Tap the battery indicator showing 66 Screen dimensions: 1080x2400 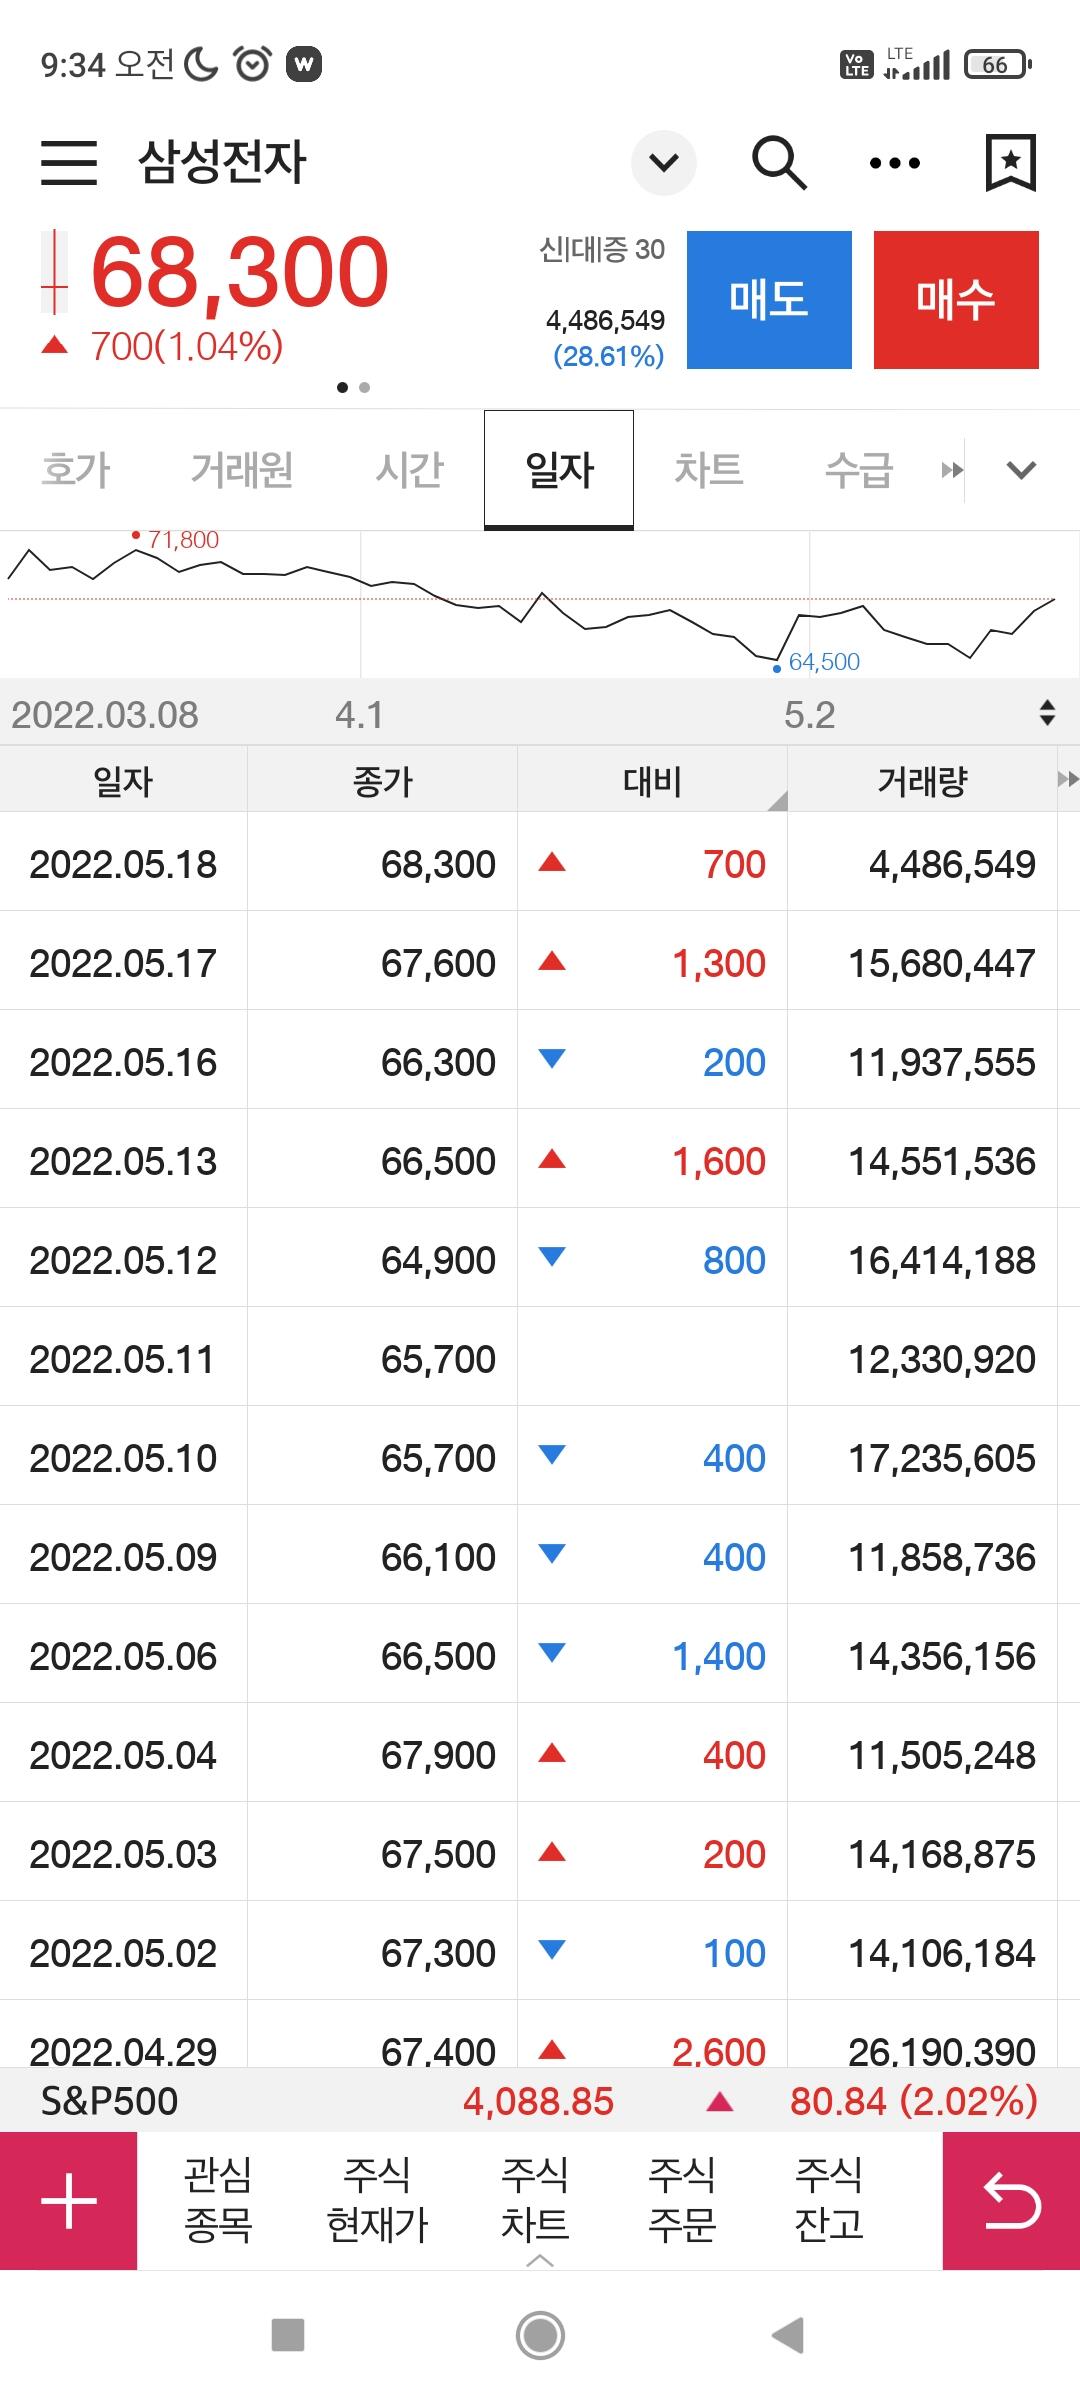[x=997, y=65]
